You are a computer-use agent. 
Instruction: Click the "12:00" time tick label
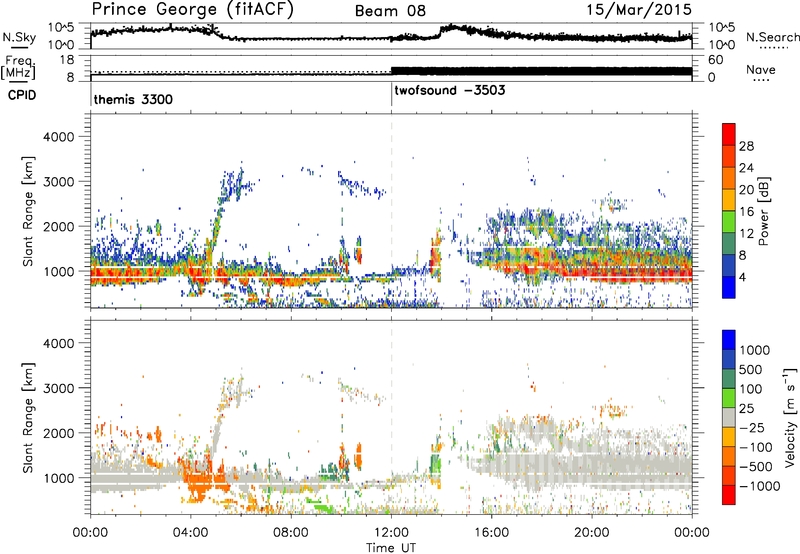[391, 533]
